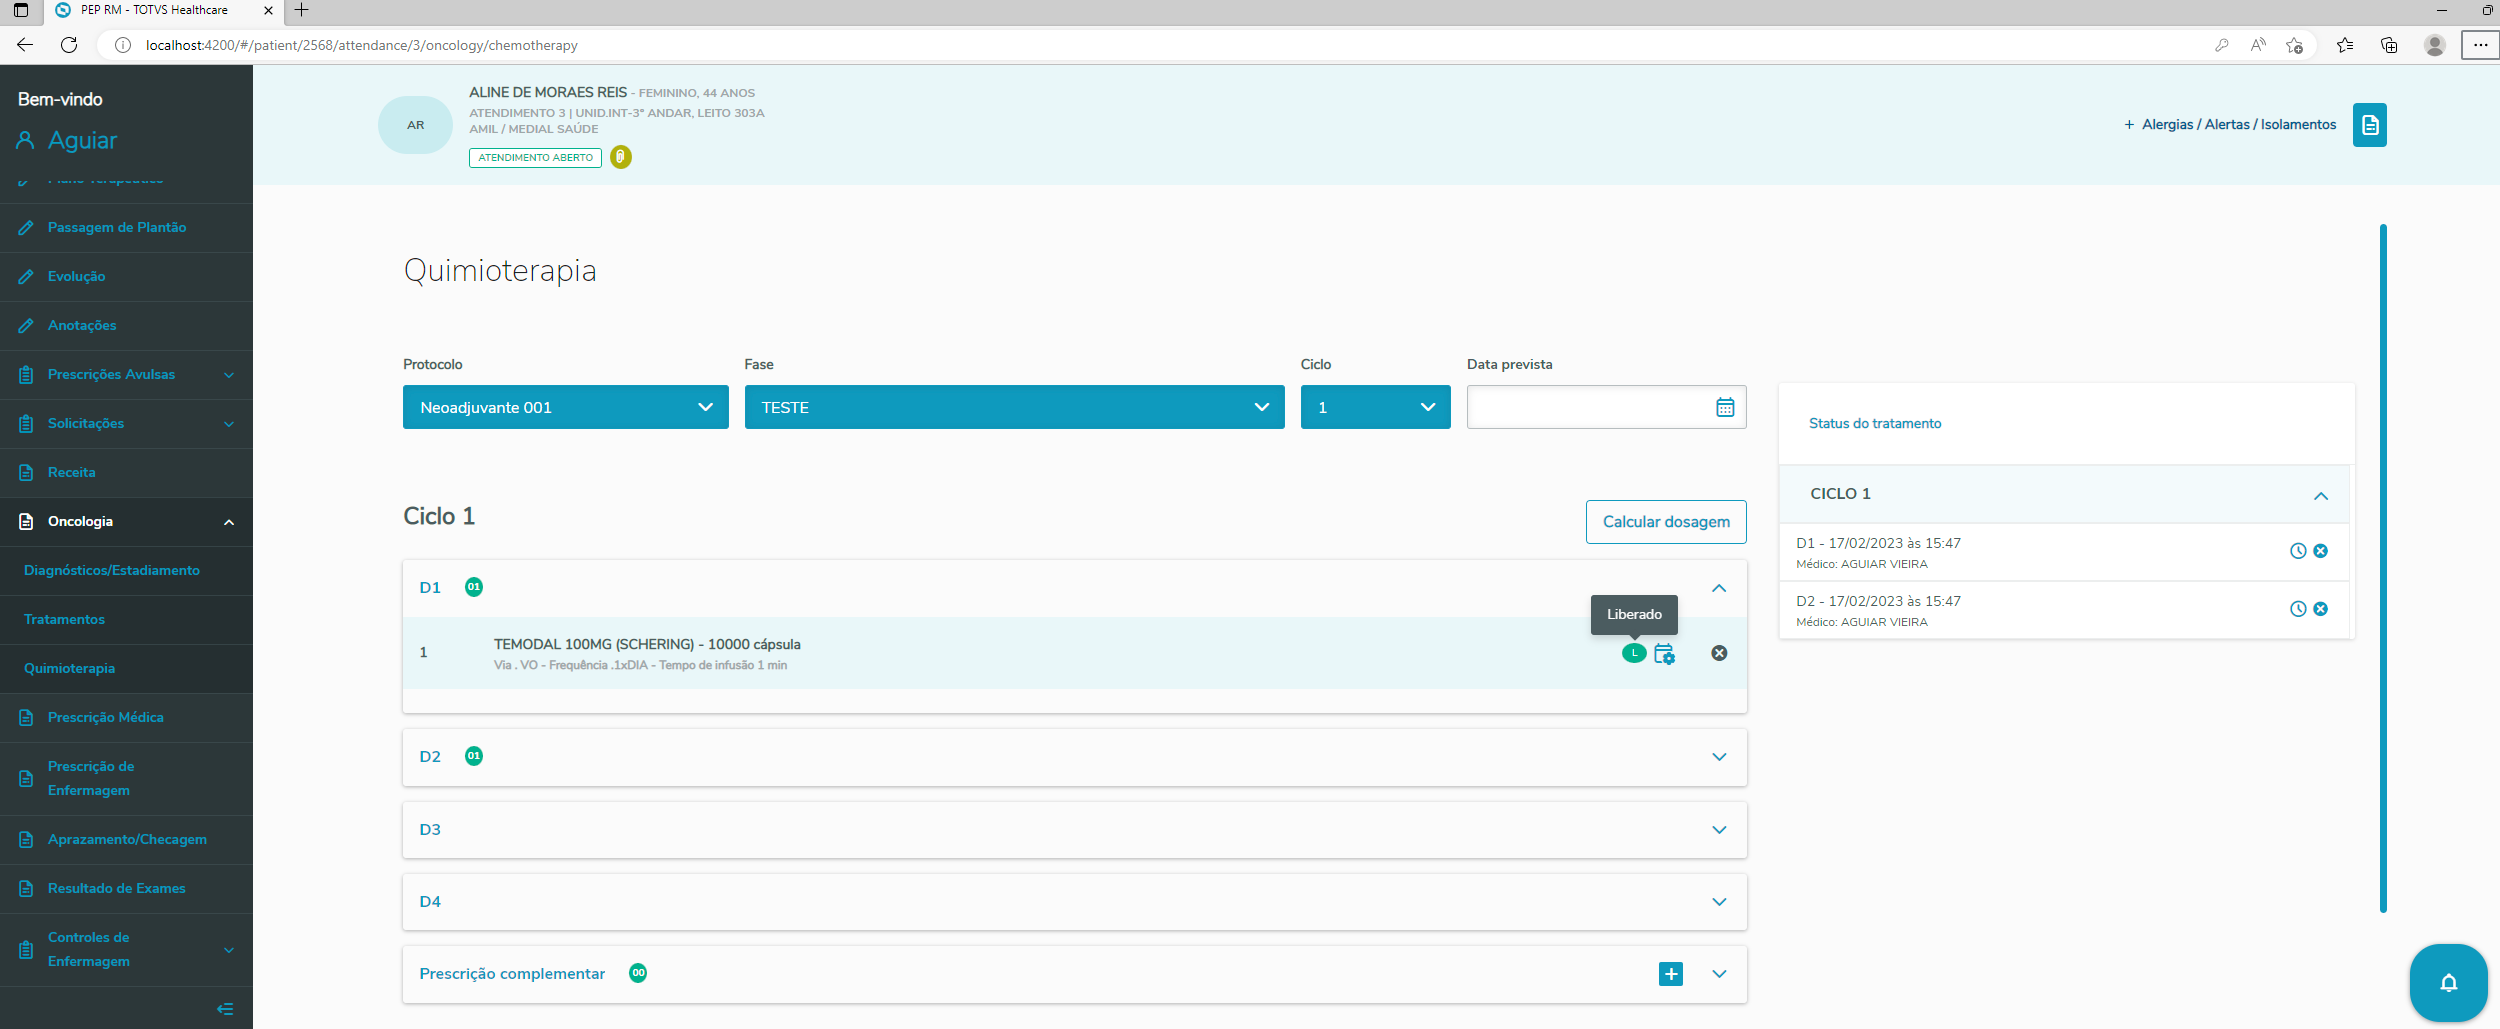Open the Ciclo dropdown showing 1
This screenshot has height=1029, width=2500.
[x=1375, y=407]
